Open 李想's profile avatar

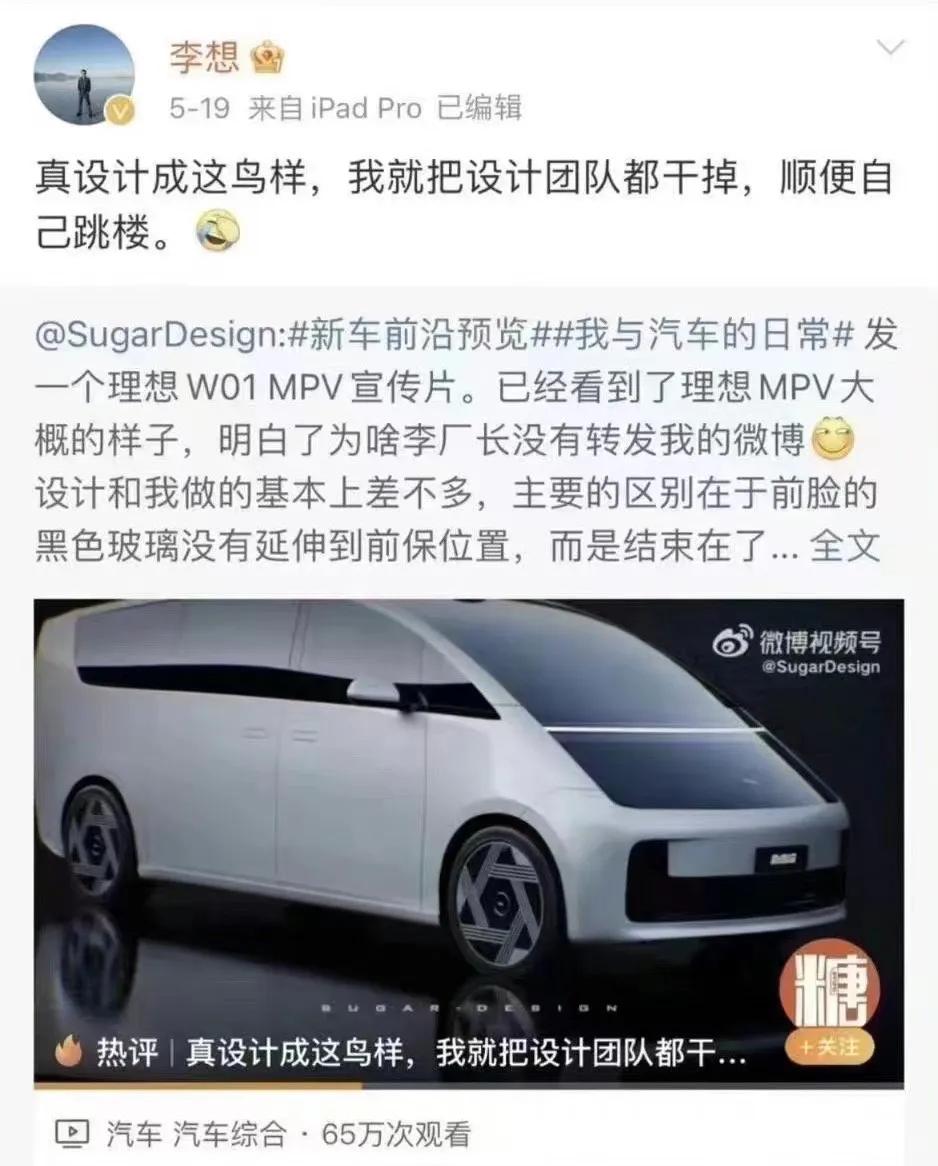pyautogui.click(x=84, y=74)
